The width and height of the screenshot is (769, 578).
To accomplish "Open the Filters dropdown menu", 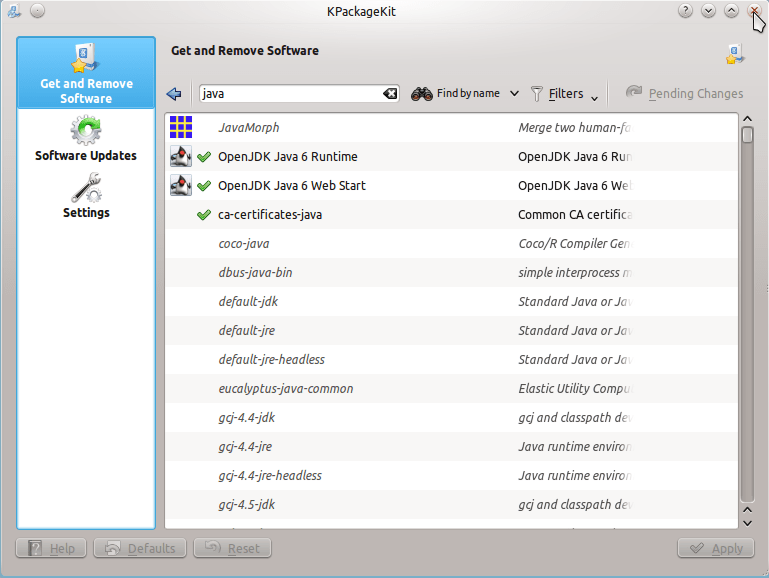I will pos(564,94).
